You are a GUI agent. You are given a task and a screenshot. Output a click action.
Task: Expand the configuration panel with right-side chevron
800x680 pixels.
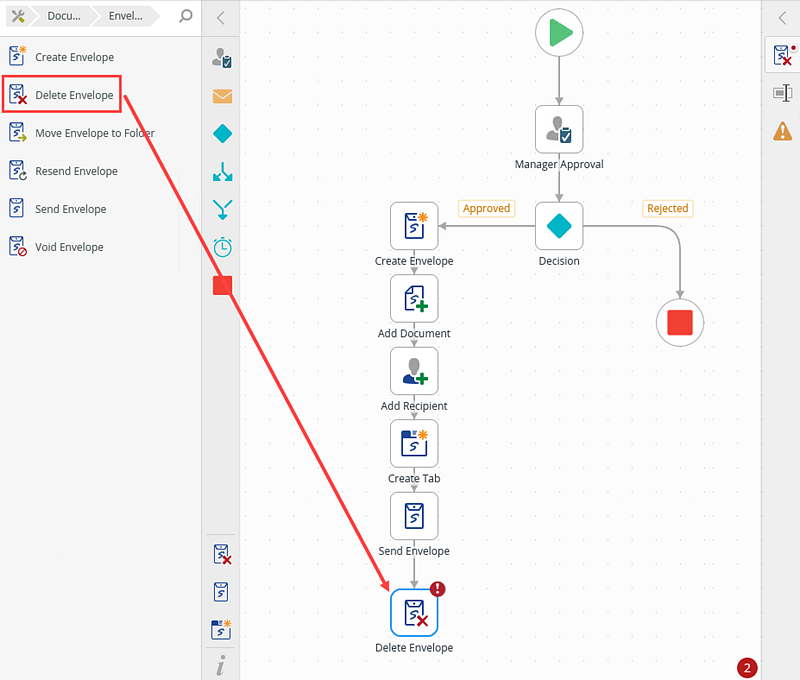click(782, 18)
